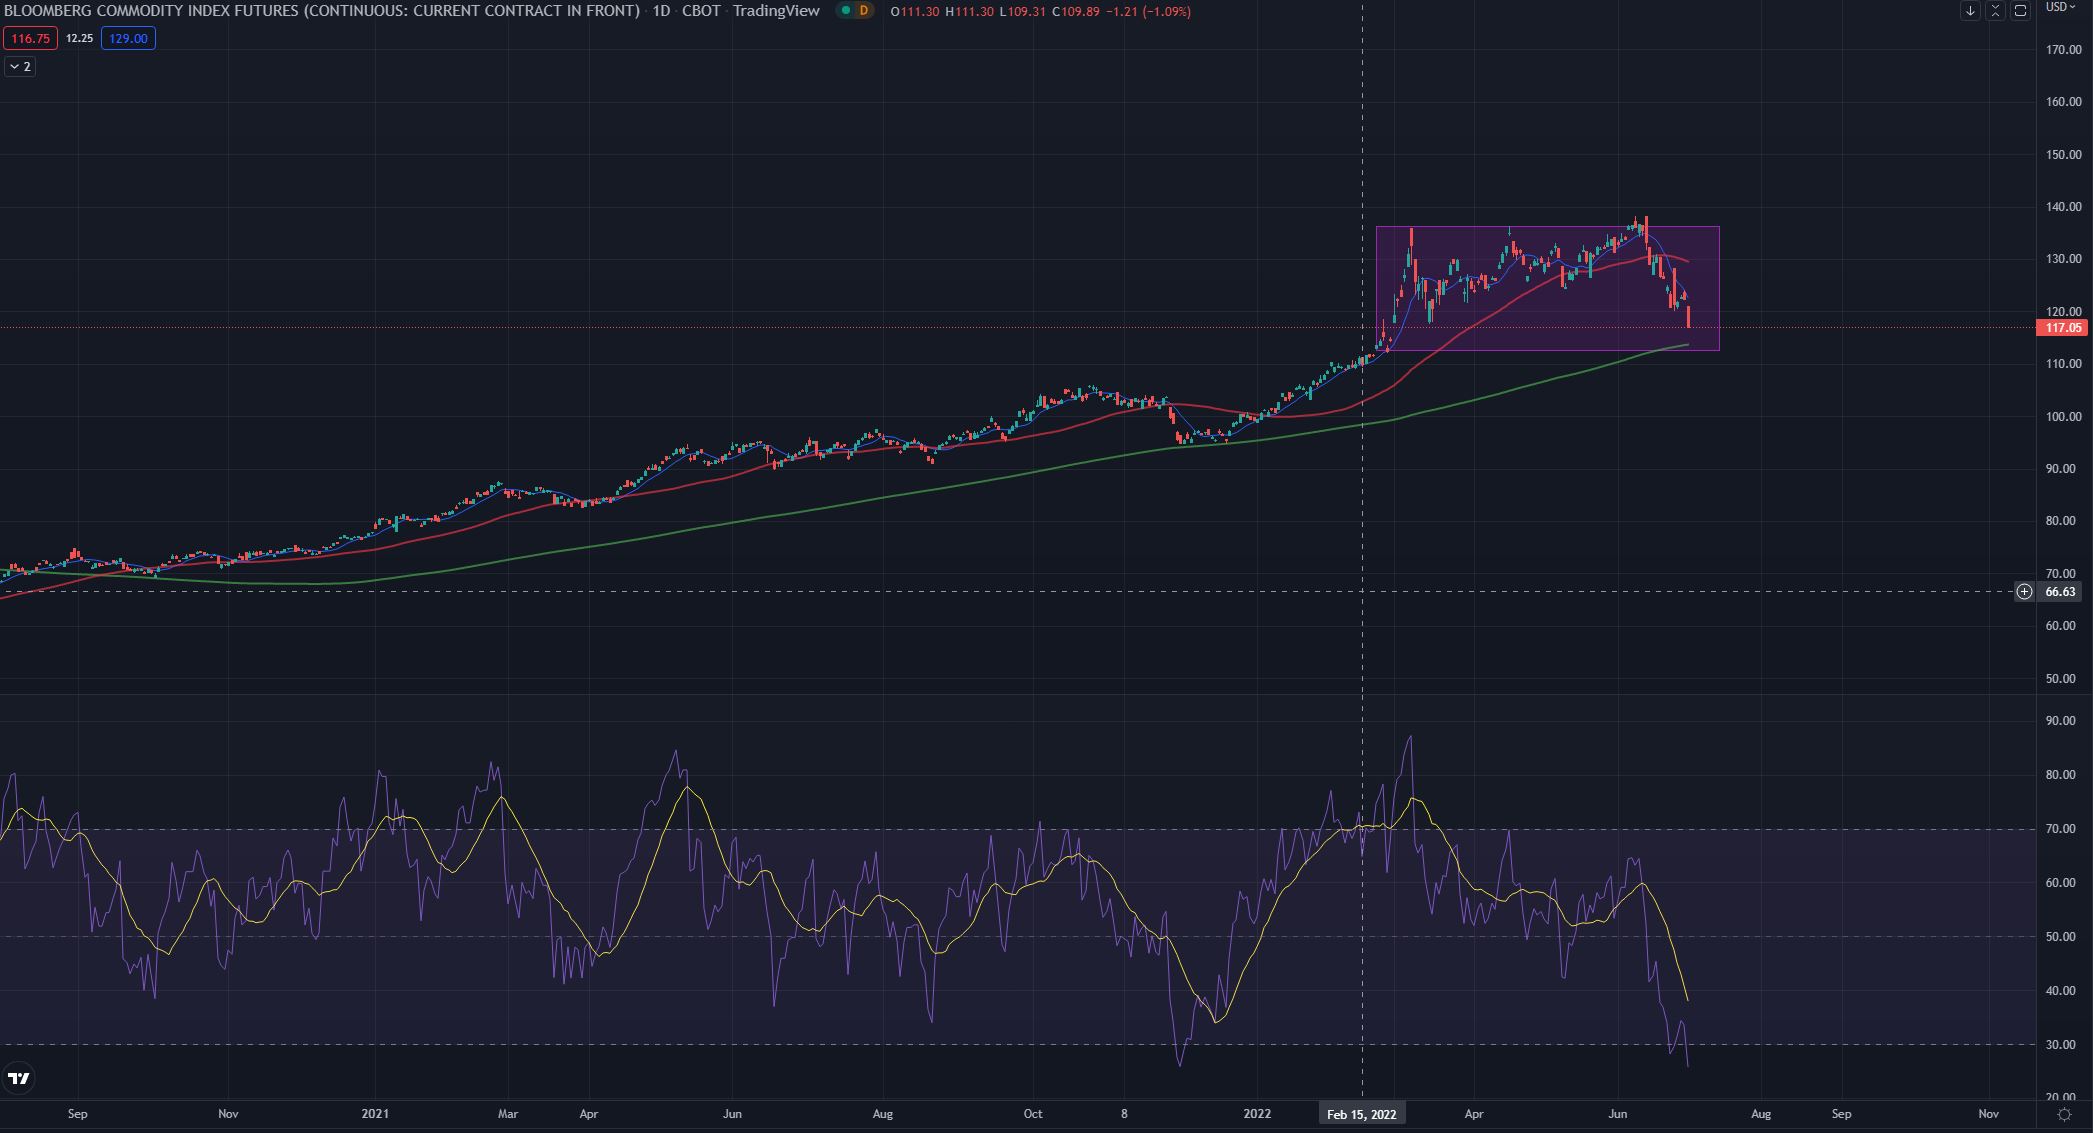Click the blue buy price button 129.00
2093x1133 pixels.
[128, 38]
